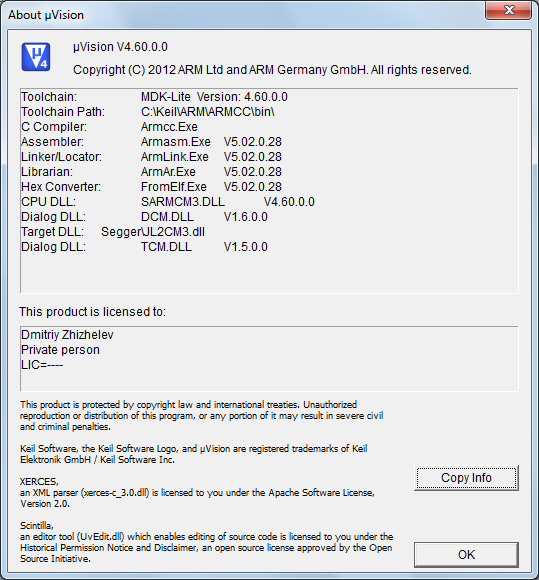Click the V4.60.0.0 version of SARMCM3.DLL

tap(289, 202)
